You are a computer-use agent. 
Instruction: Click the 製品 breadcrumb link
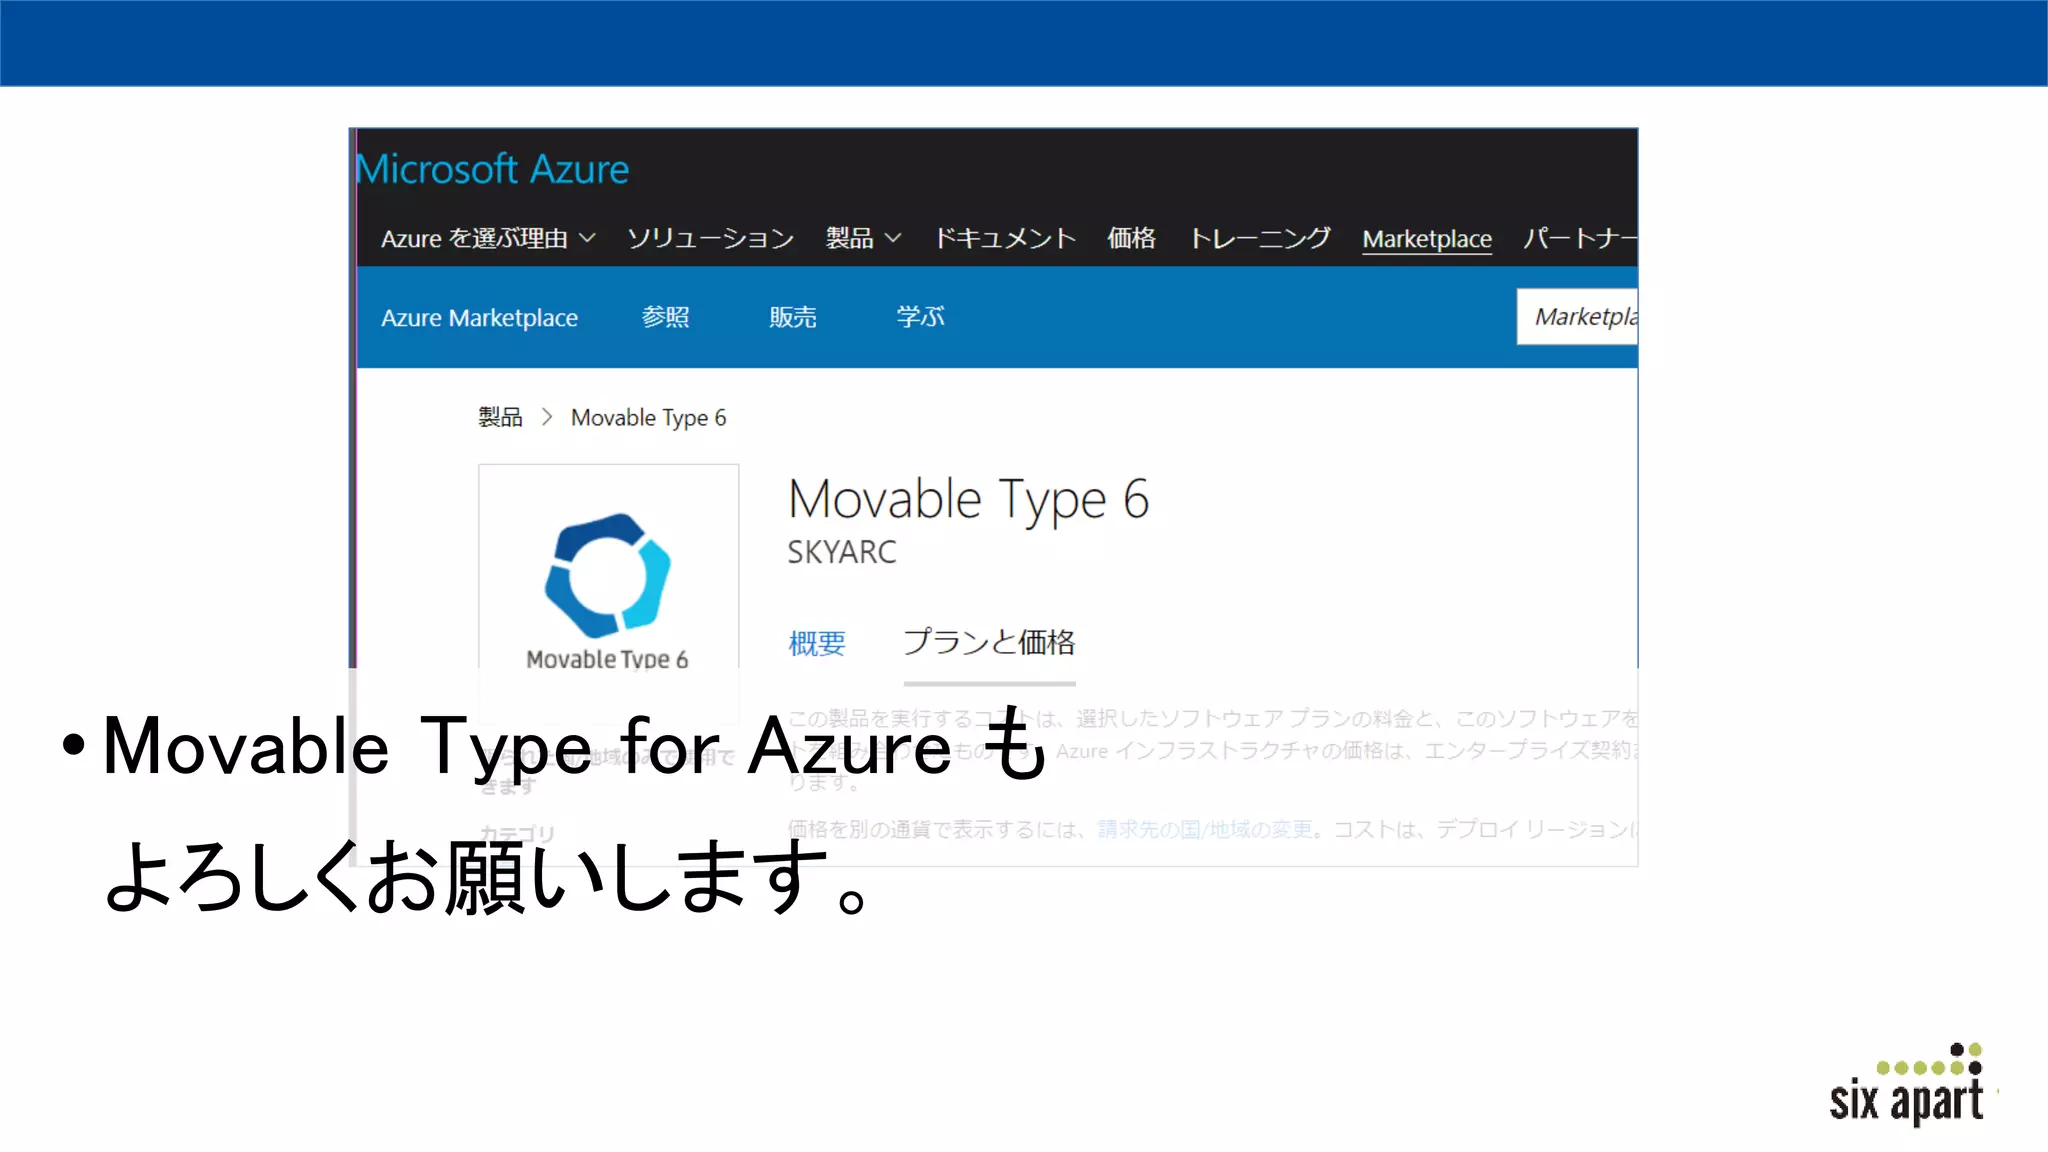click(500, 417)
